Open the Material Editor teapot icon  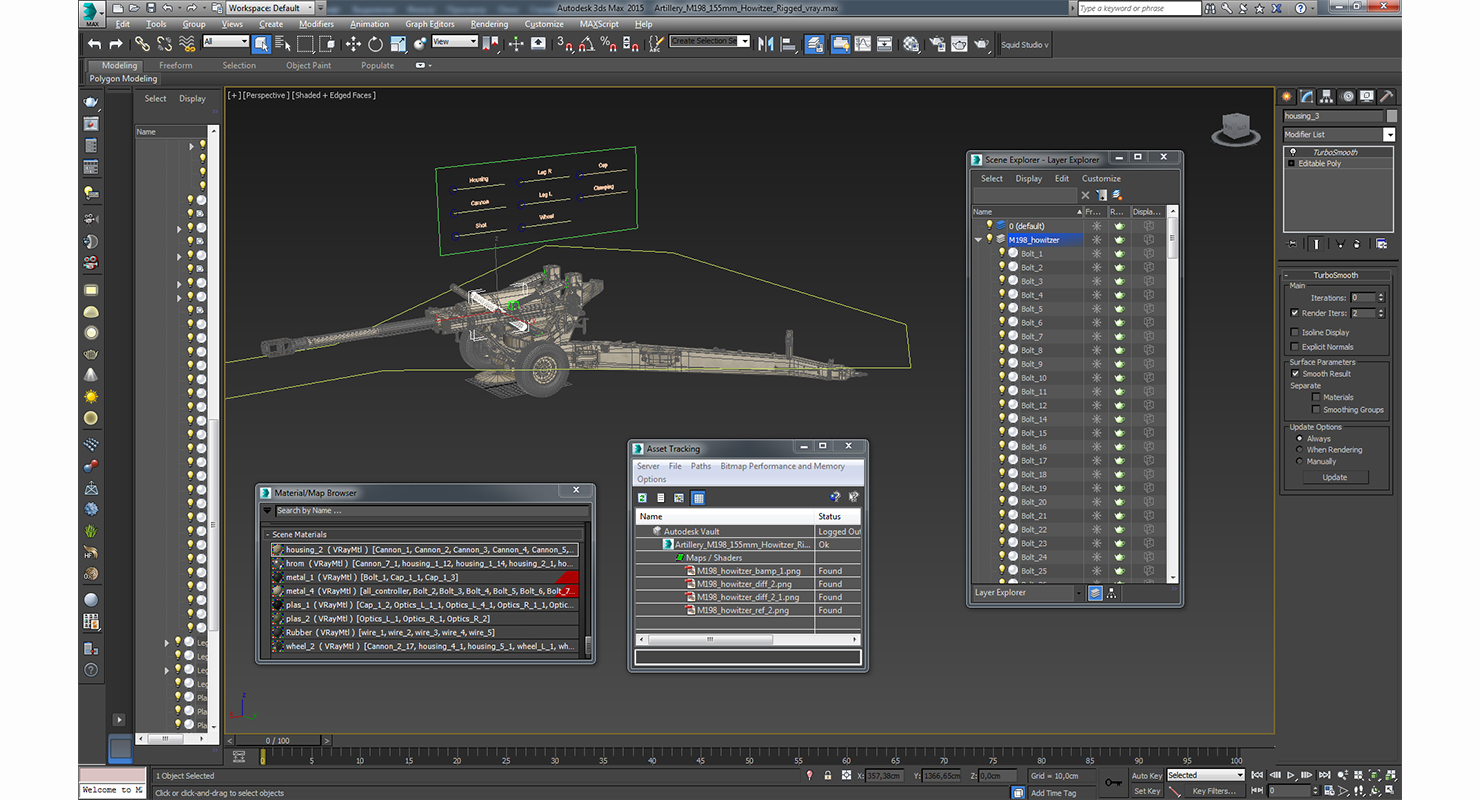[x=911, y=44]
